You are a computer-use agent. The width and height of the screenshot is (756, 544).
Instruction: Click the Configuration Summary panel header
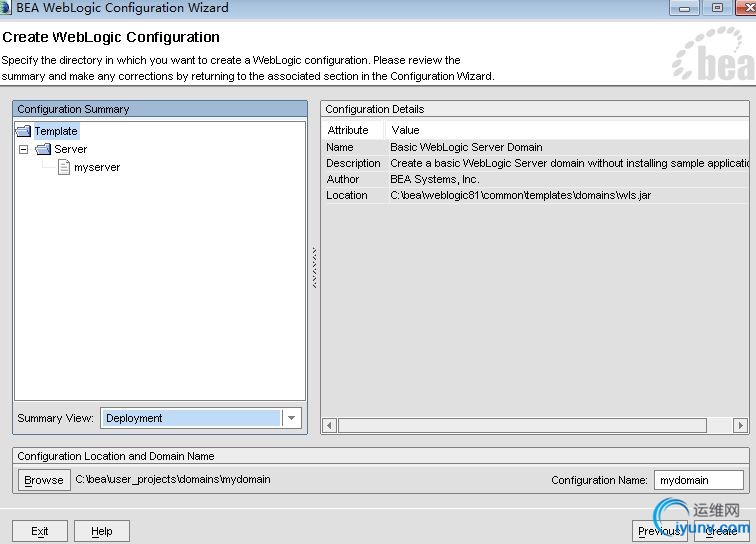coord(160,109)
